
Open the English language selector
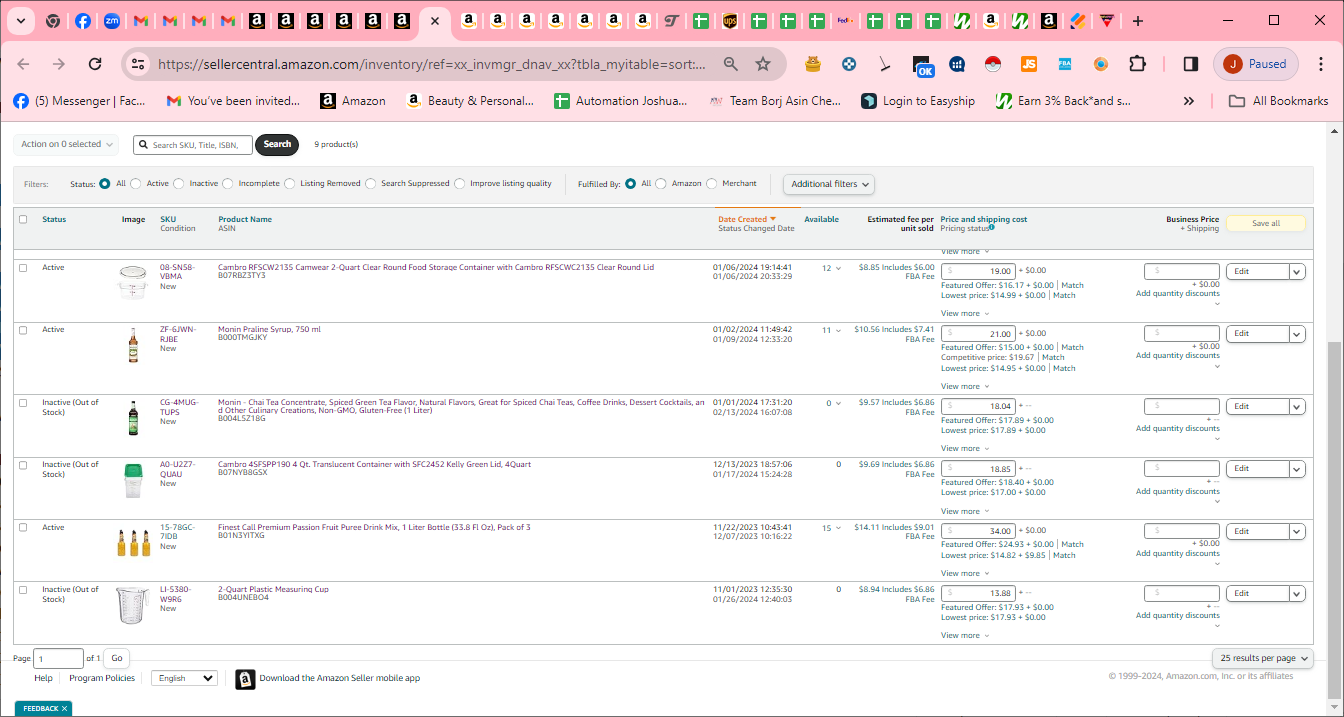coord(184,678)
